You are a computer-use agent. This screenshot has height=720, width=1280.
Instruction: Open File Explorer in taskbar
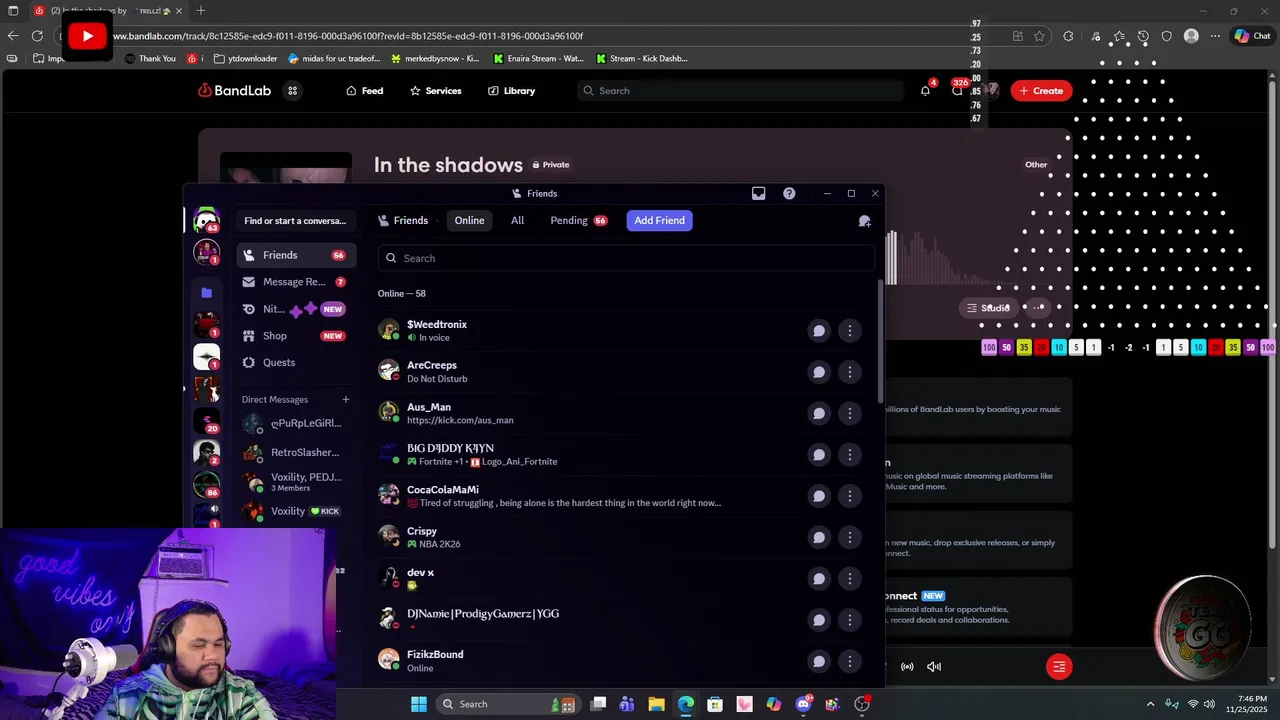click(x=656, y=704)
